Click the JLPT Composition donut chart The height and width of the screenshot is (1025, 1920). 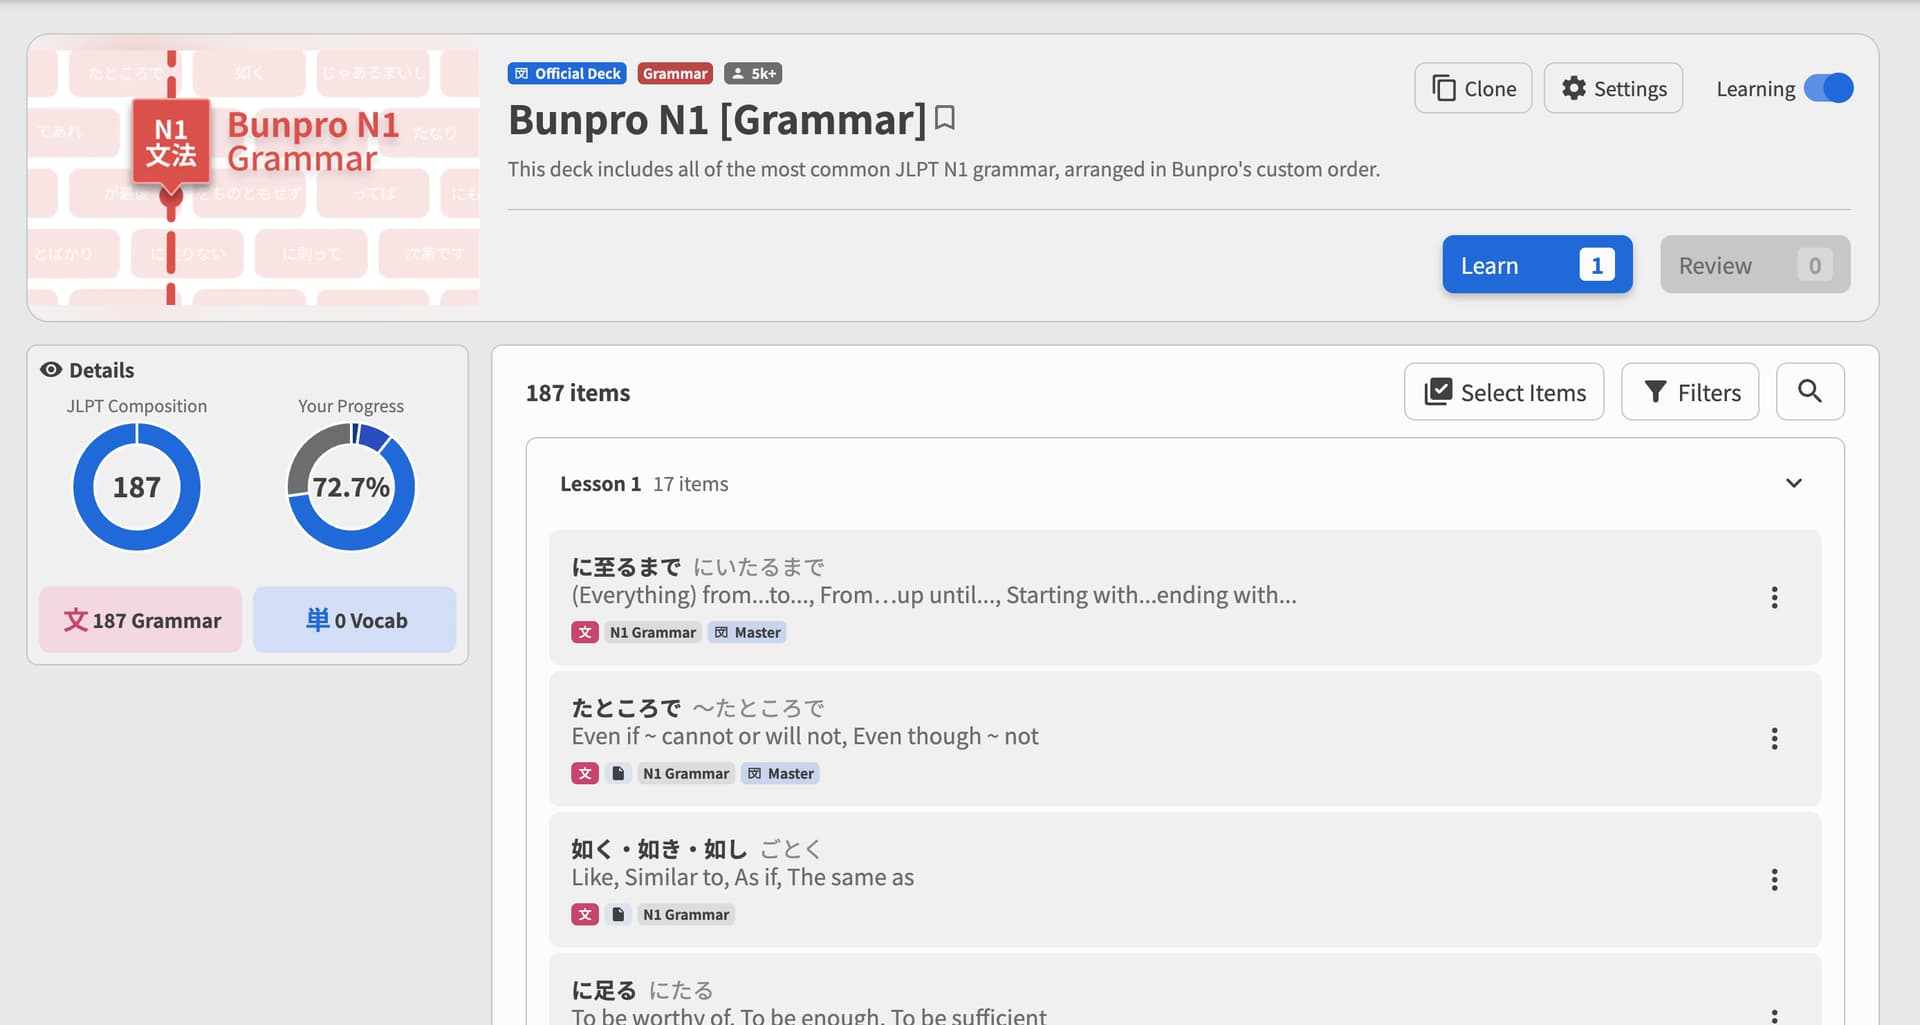[137, 487]
